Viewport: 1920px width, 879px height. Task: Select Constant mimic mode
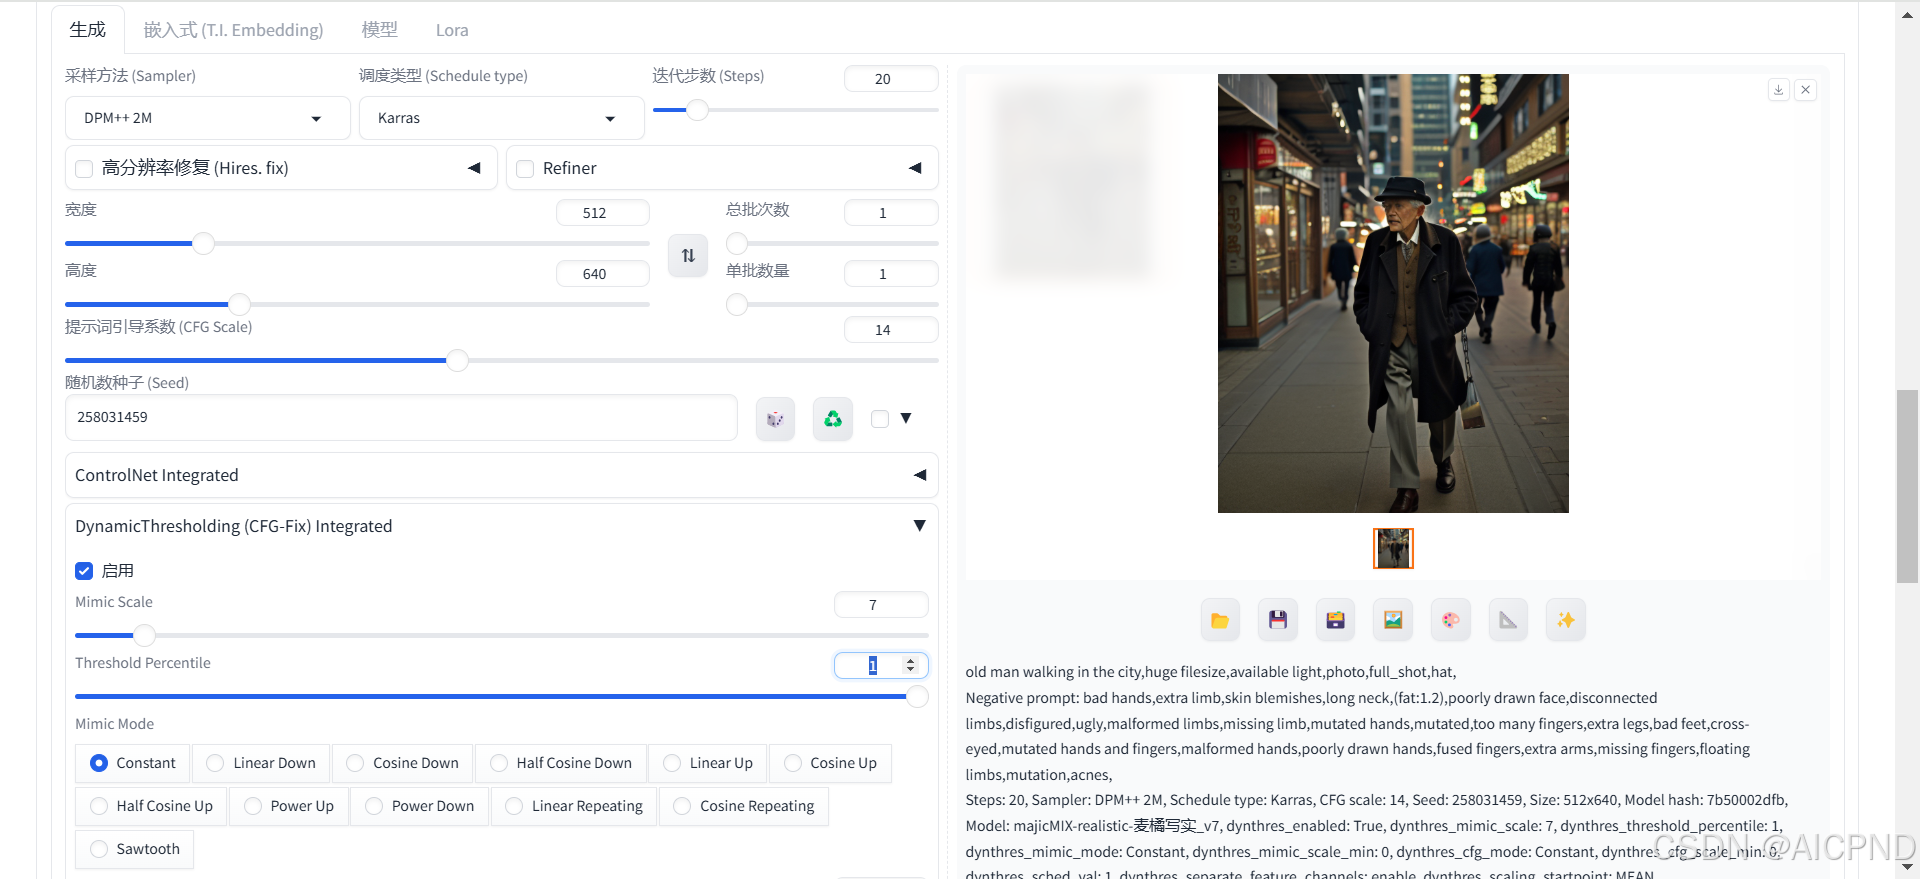tap(133, 763)
